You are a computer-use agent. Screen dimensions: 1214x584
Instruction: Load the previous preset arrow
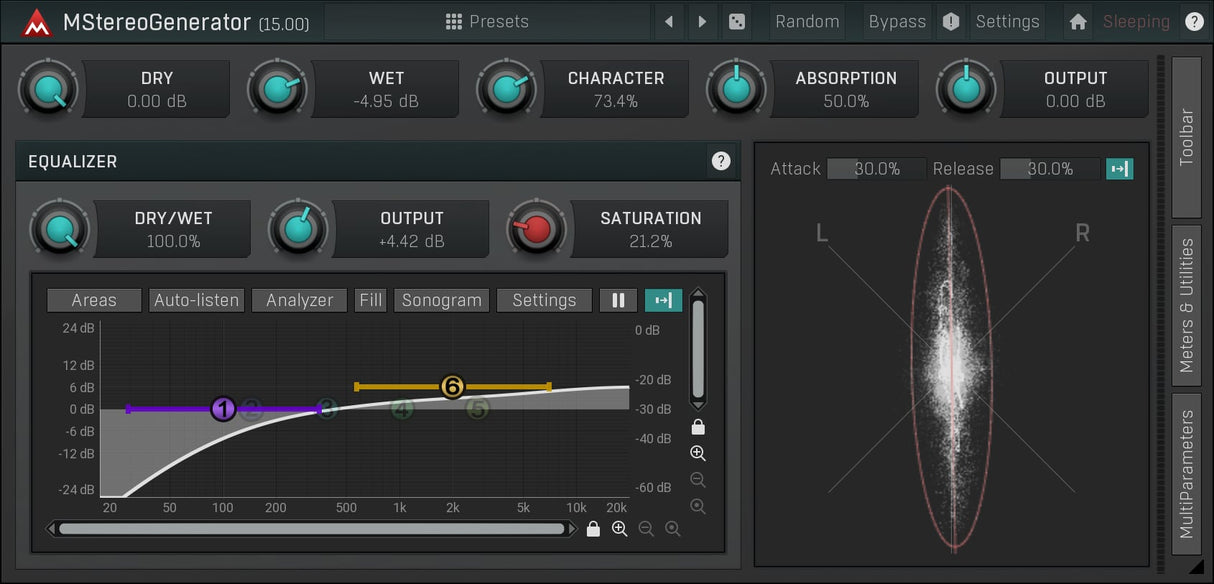(x=669, y=22)
